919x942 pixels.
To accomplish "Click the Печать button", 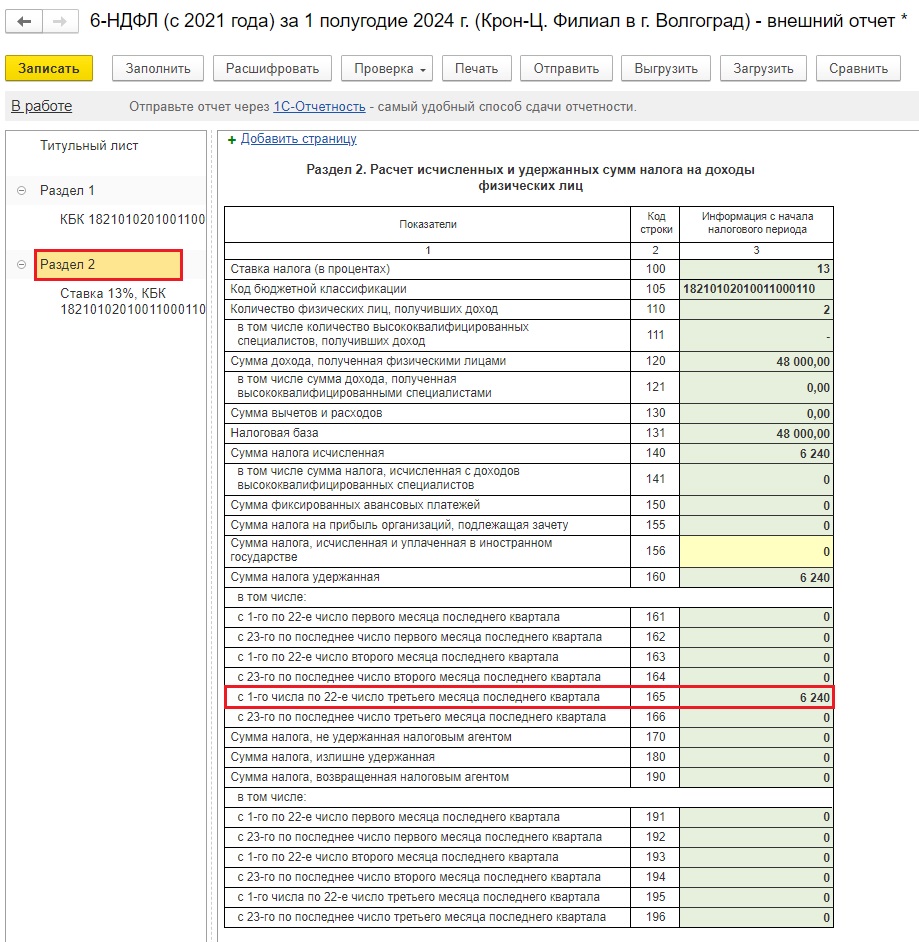I will coord(476,68).
